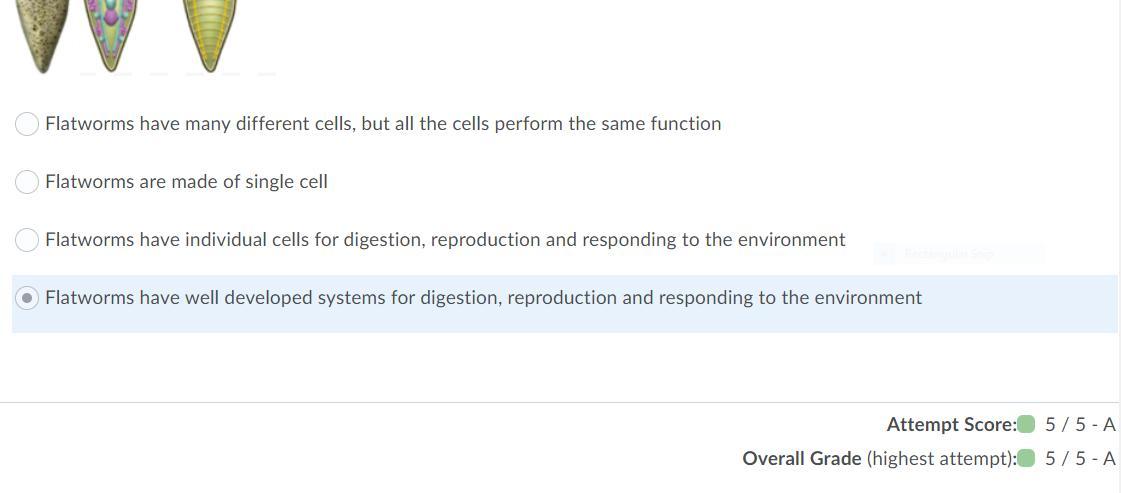Click the '(highest attempt):' text
Viewport: 1121px width, 493px height.
click(940, 459)
